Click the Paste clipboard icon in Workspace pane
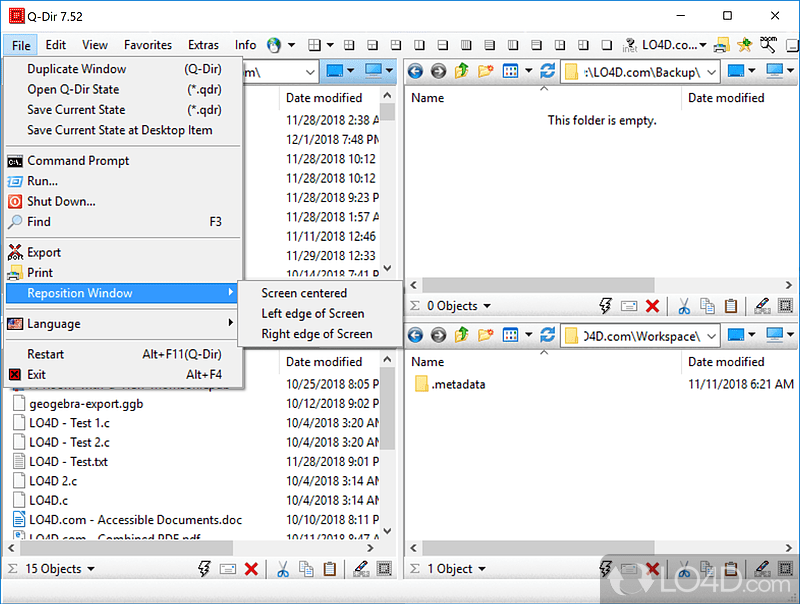 tap(731, 568)
